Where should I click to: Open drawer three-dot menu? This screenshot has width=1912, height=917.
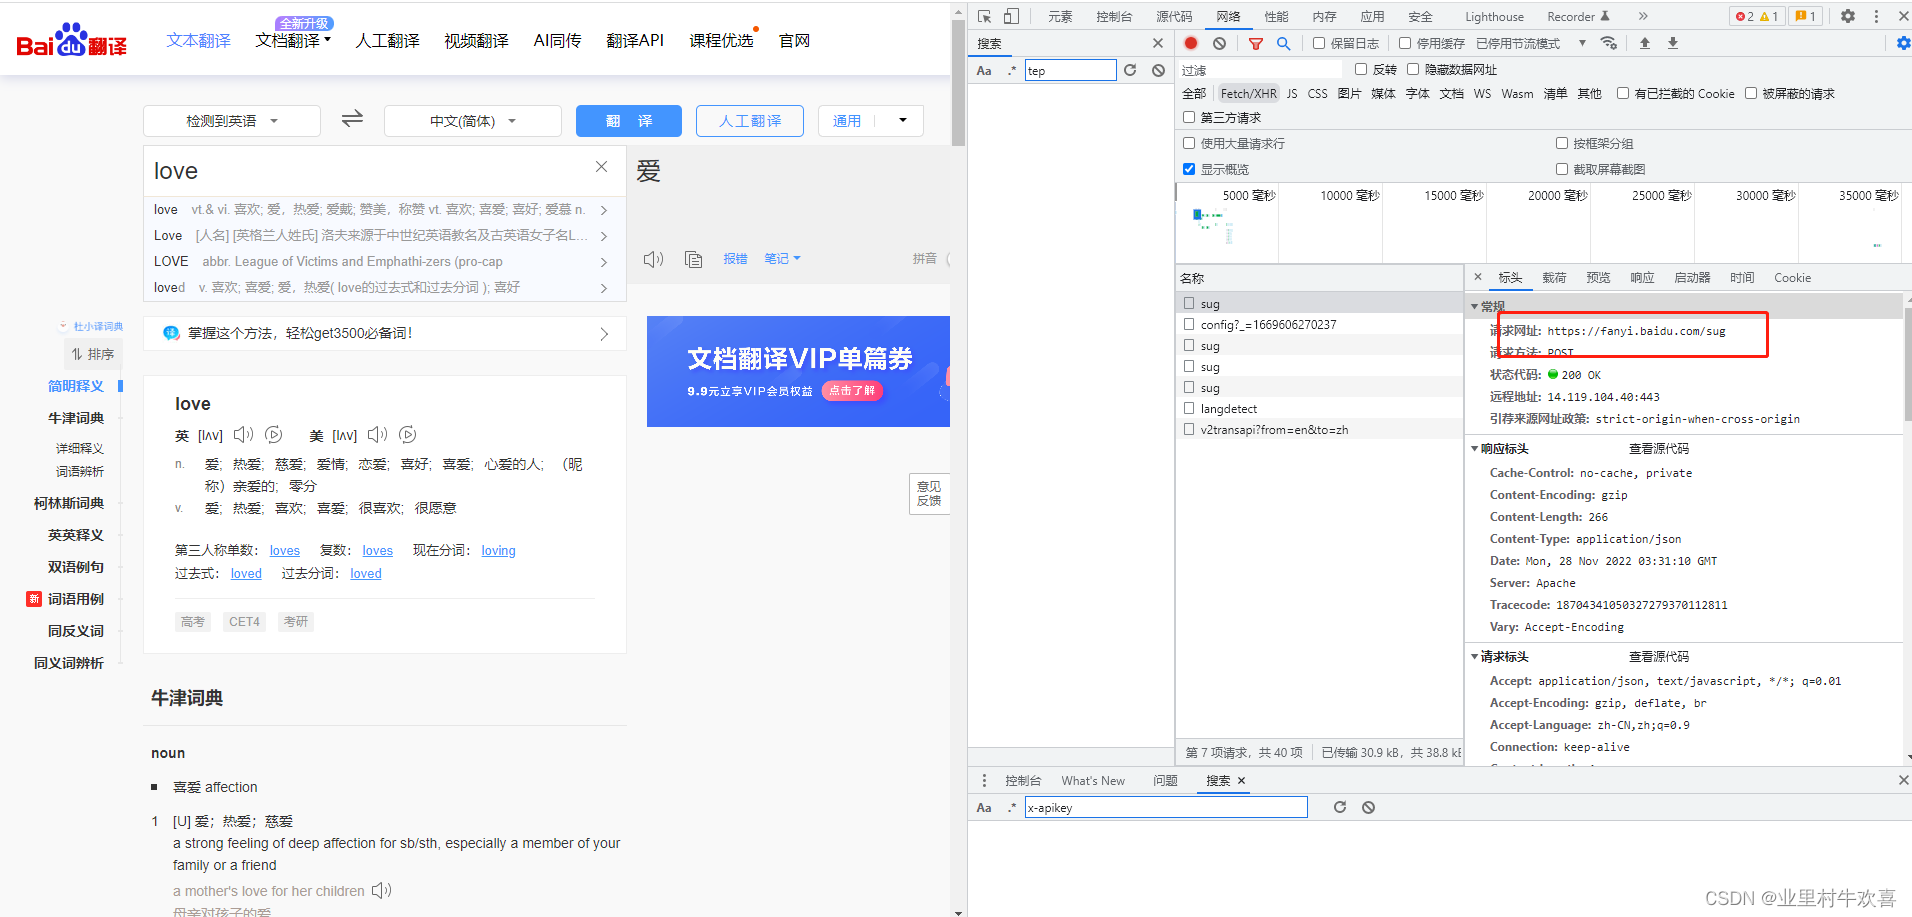(984, 780)
